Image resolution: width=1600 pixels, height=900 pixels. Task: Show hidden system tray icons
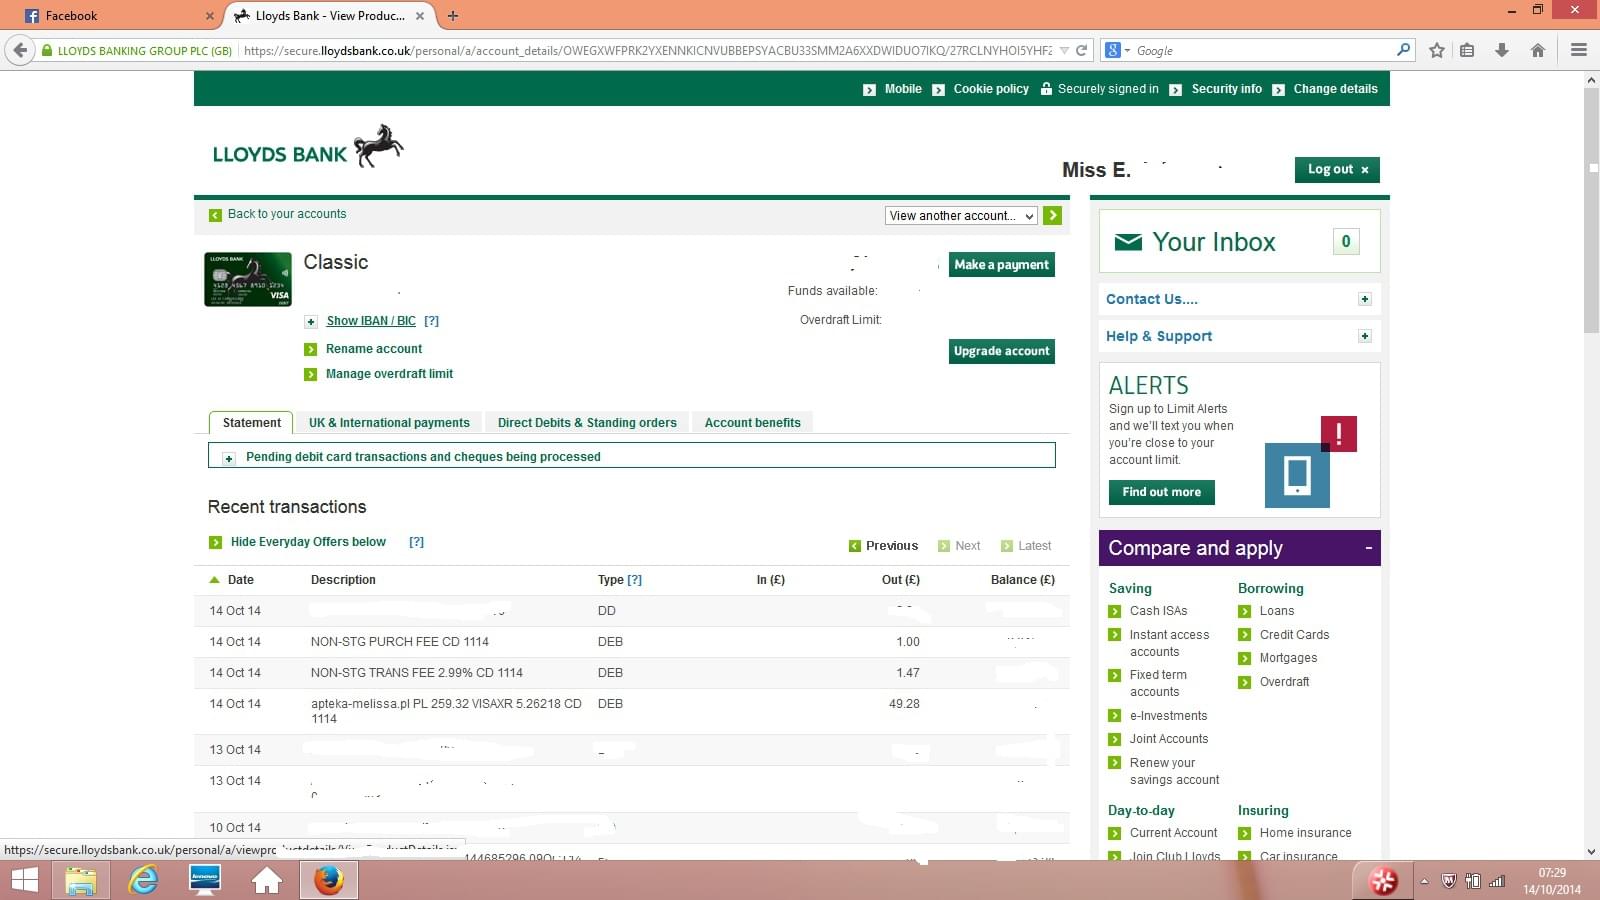click(x=1424, y=881)
